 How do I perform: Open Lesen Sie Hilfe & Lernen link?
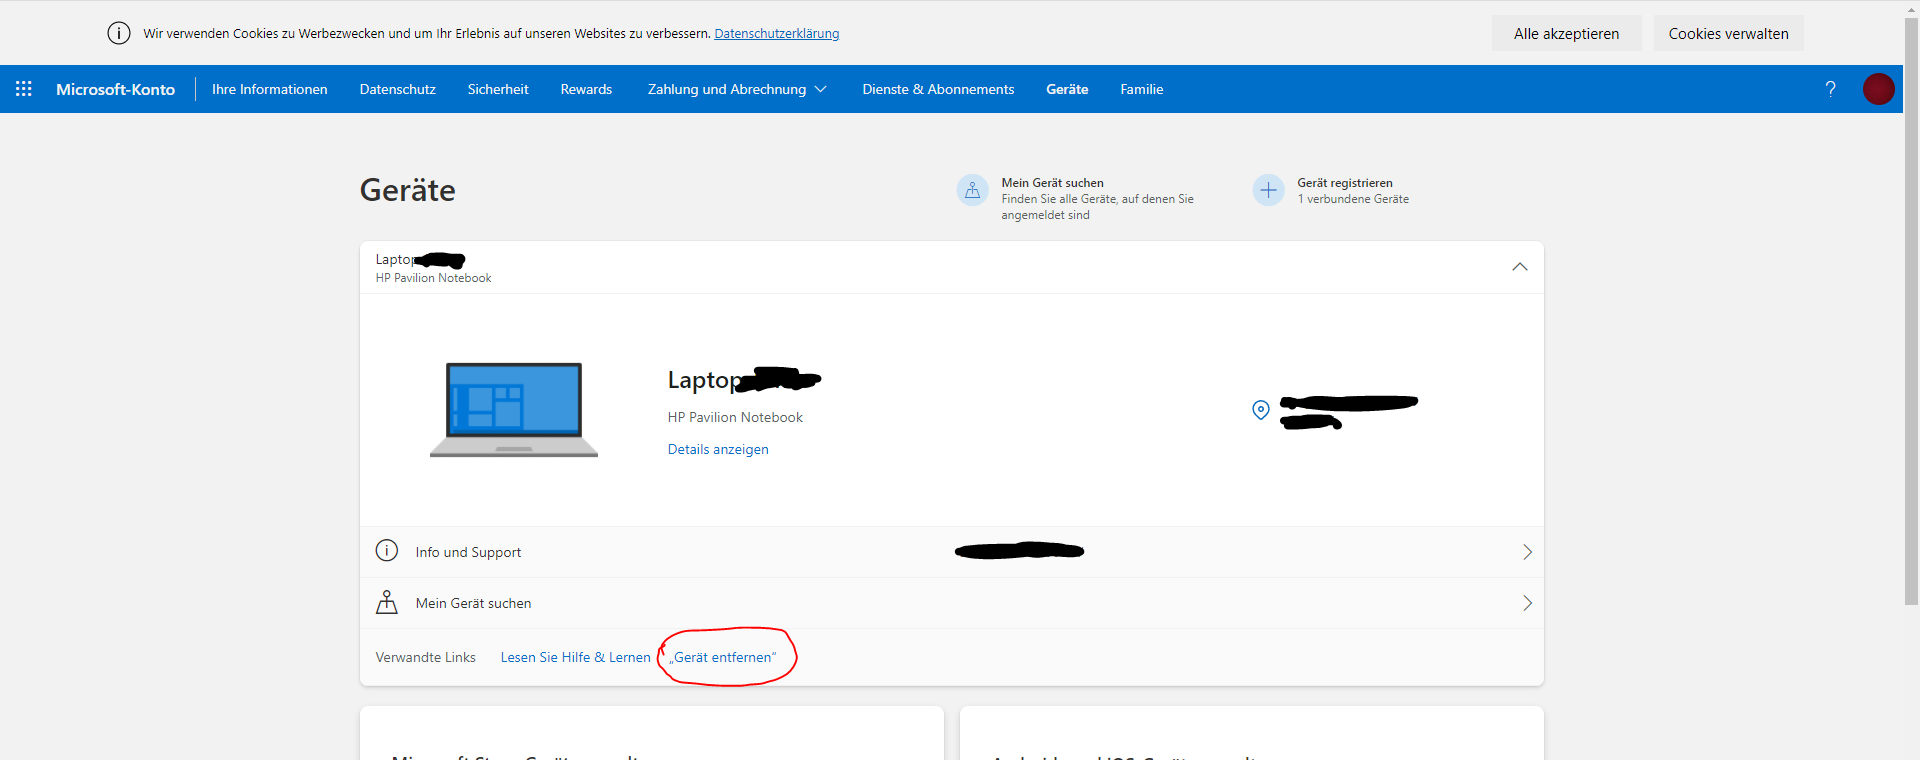click(575, 657)
